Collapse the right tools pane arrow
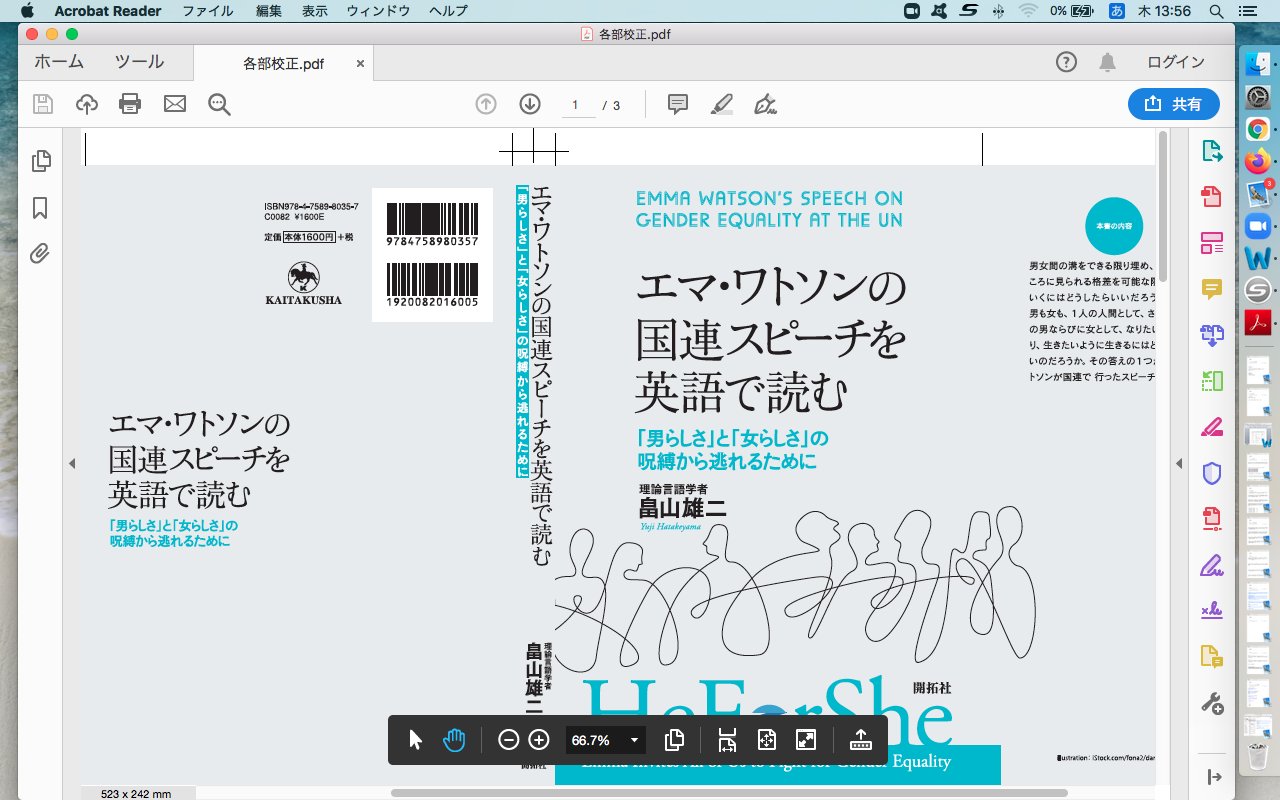This screenshot has height=800, width=1280. pos(1179,463)
